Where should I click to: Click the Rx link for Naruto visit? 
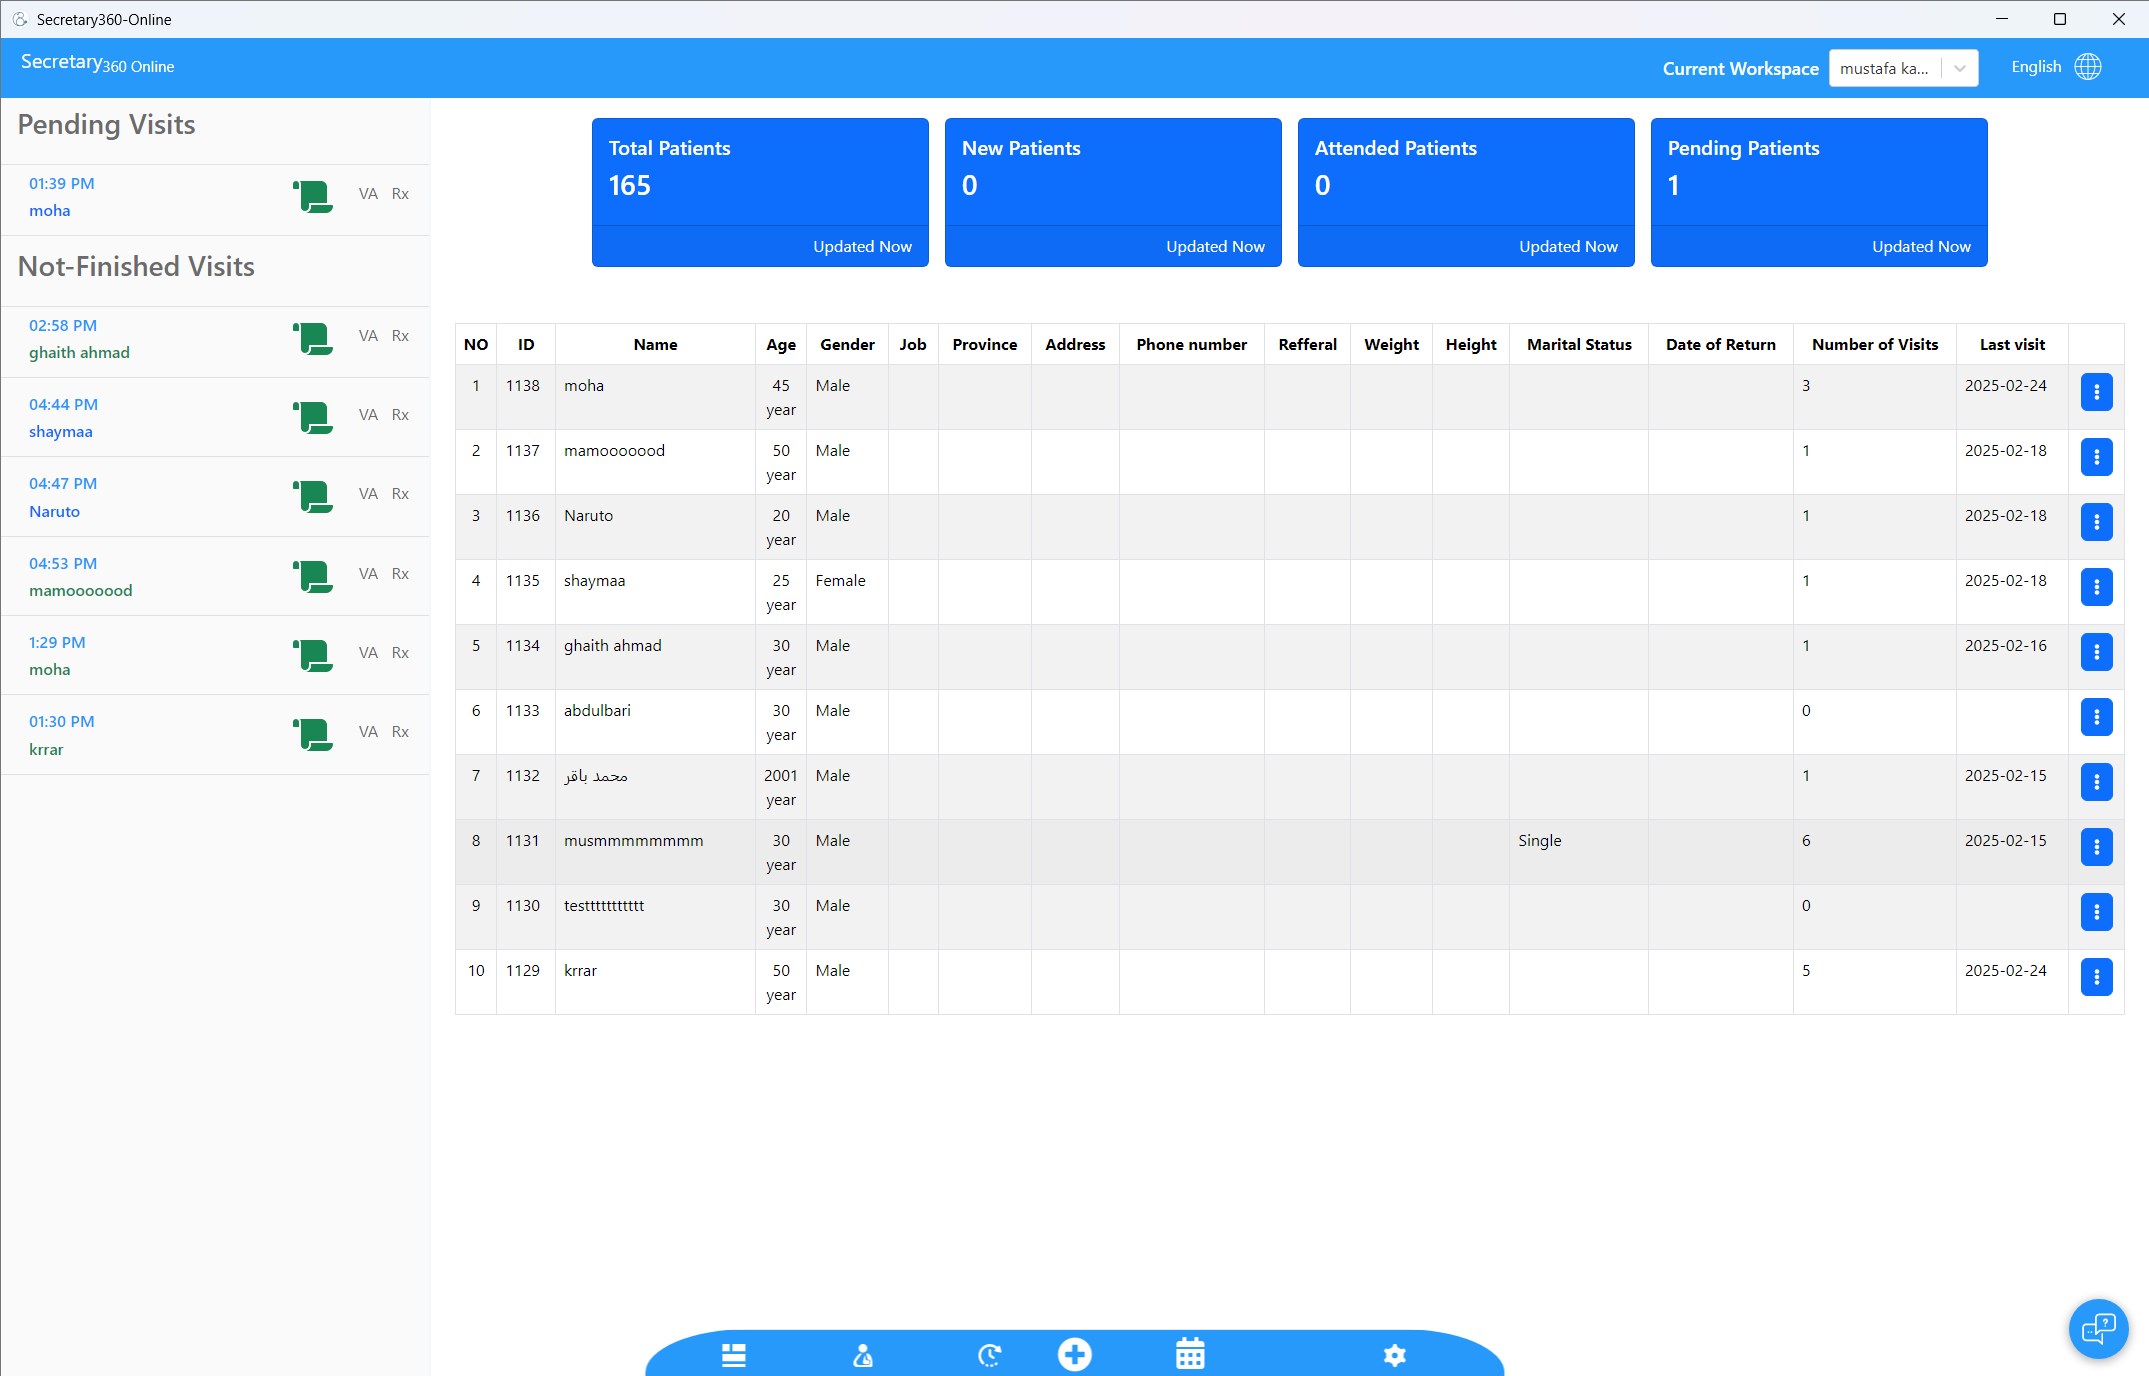pos(400,494)
